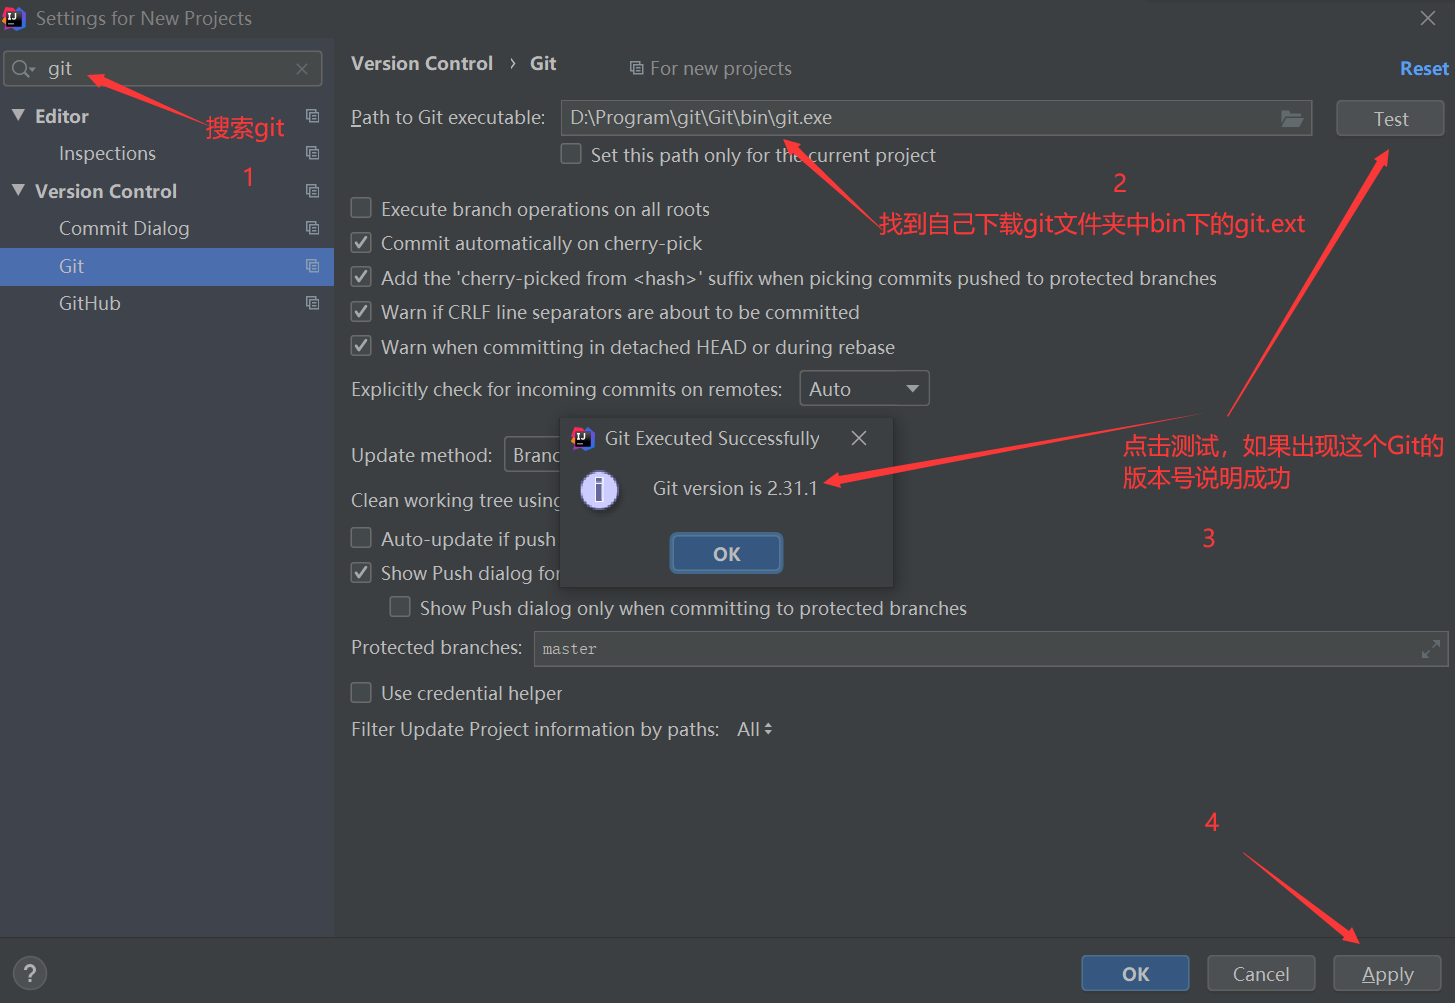Click the IntelliJ logo in Git dialog title
The width and height of the screenshot is (1455, 1003).
tap(582, 438)
